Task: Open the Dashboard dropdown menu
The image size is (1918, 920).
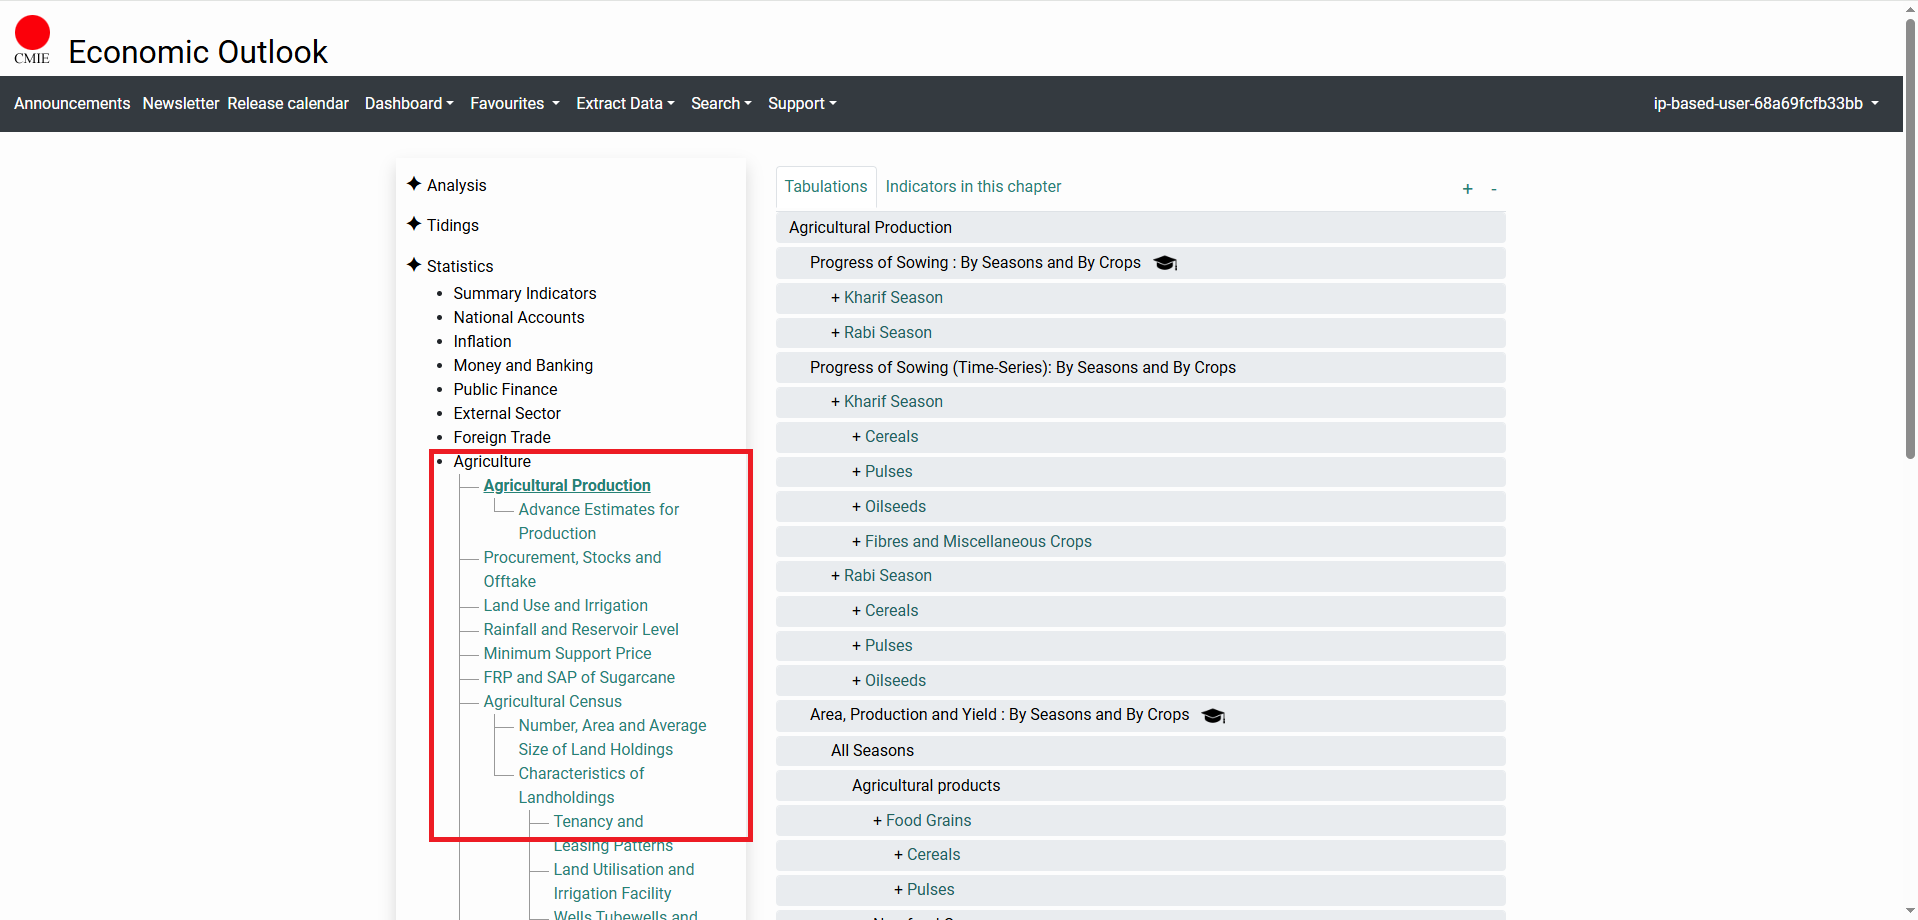Action: (x=408, y=104)
